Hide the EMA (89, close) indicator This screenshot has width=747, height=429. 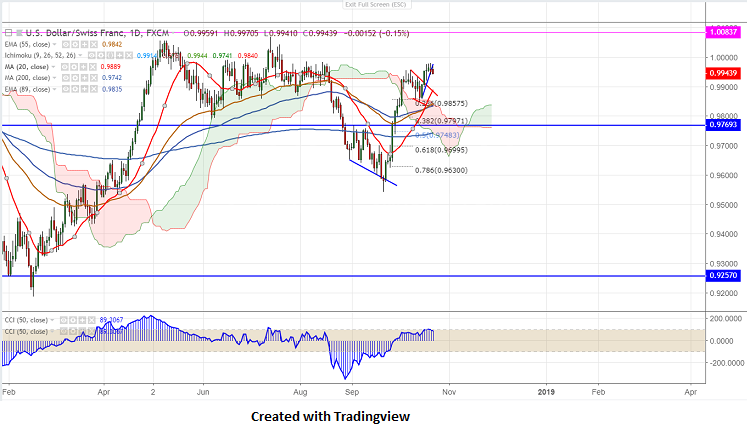coord(66,89)
